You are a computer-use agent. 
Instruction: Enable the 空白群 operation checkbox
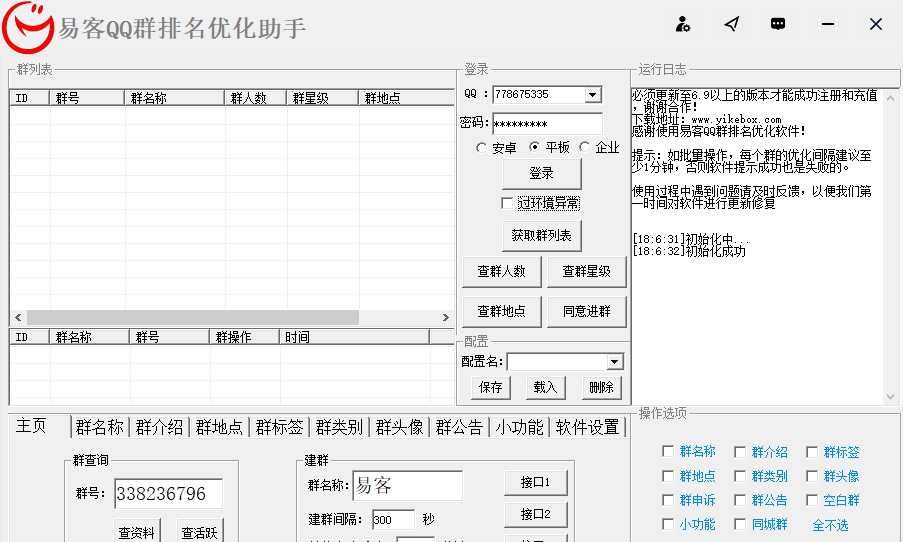pyautogui.click(x=812, y=500)
